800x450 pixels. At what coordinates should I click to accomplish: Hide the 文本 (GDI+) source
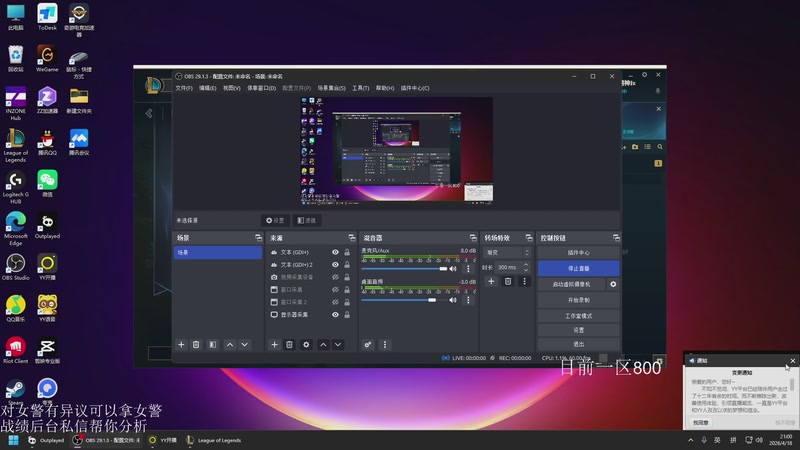pos(335,252)
